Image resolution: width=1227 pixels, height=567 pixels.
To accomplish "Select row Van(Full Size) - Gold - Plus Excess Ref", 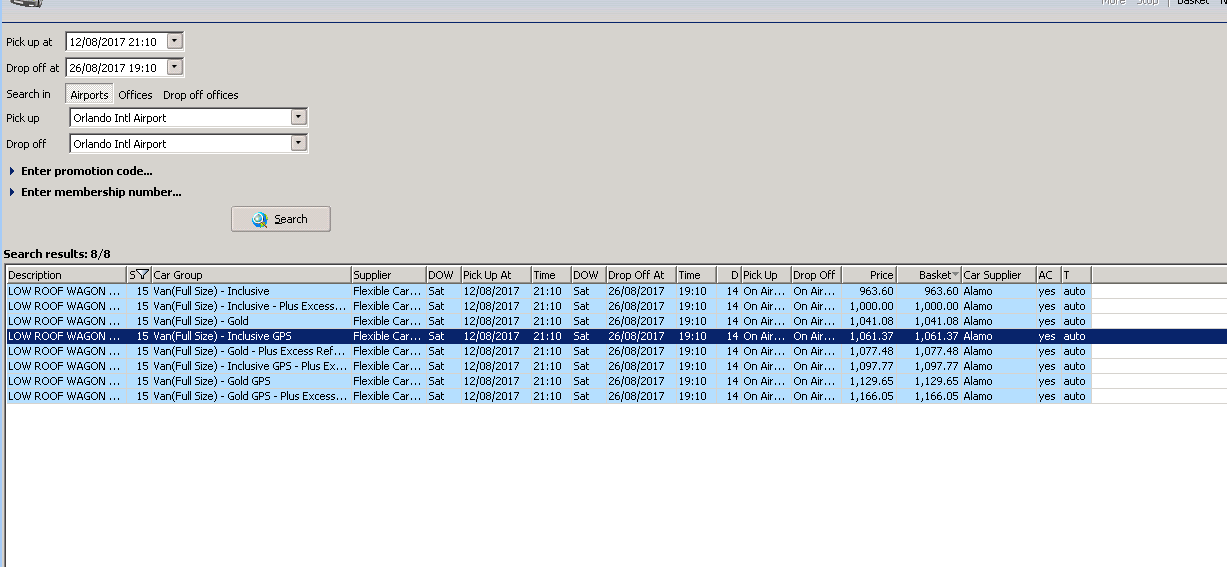I will pos(548,351).
